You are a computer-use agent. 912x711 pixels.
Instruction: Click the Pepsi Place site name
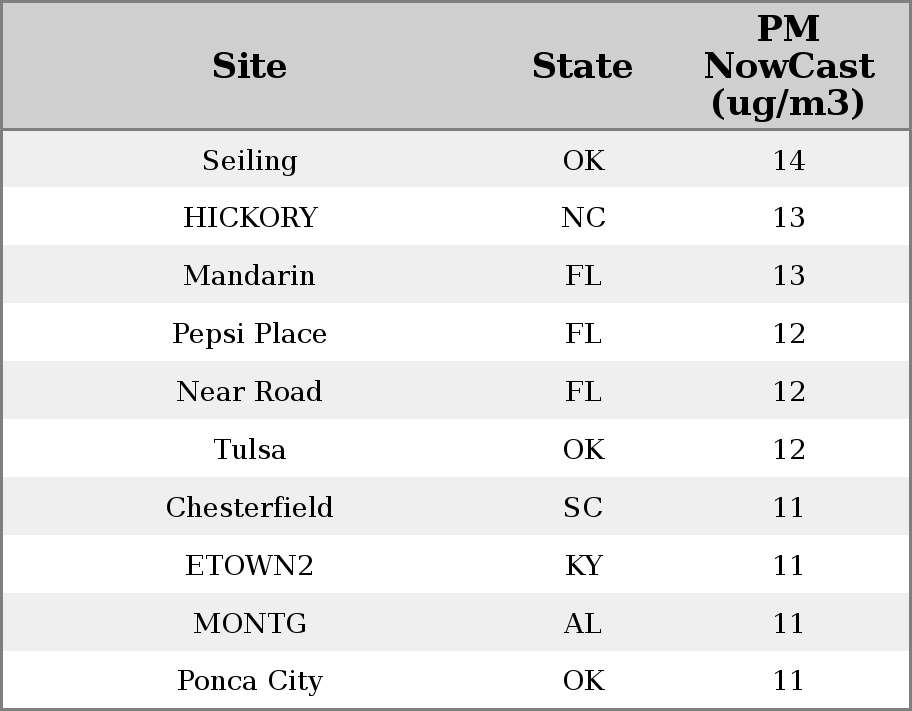click(250, 334)
